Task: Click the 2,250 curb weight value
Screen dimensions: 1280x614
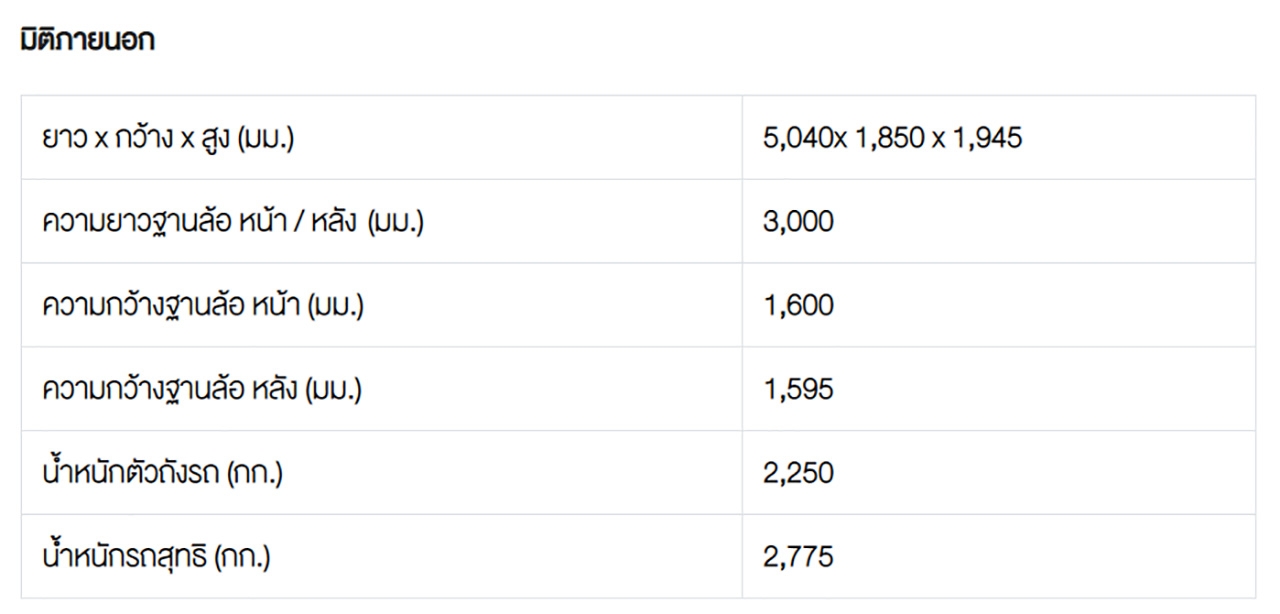Action: click(797, 473)
